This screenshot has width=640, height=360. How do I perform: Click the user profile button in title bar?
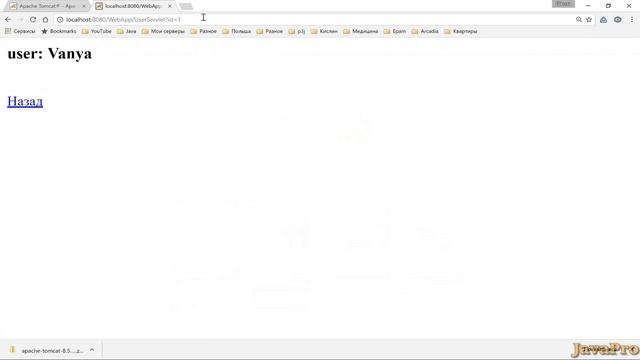[x=564, y=4]
